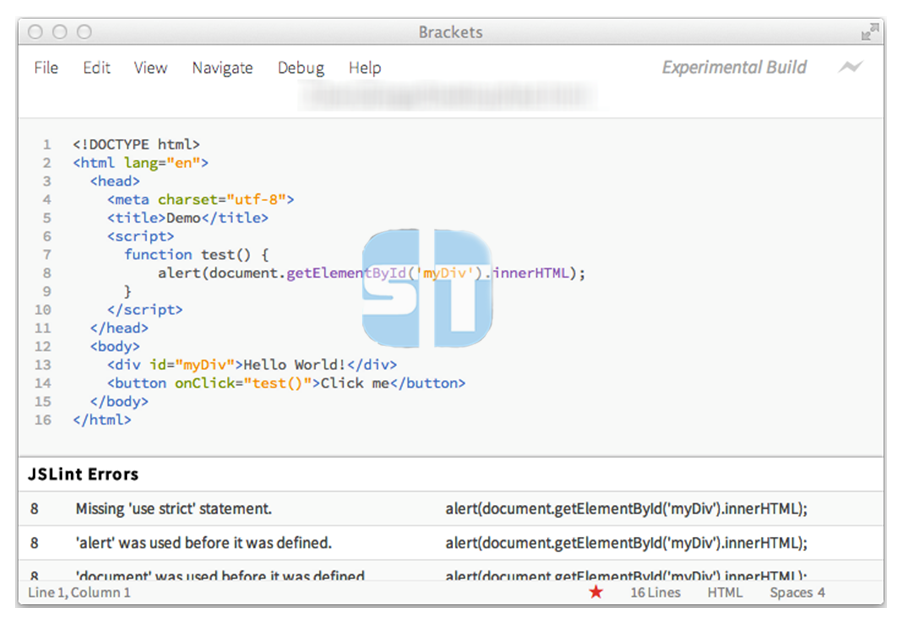Click the JSLint Errors panel header
900x623 pixels.
coord(83,474)
